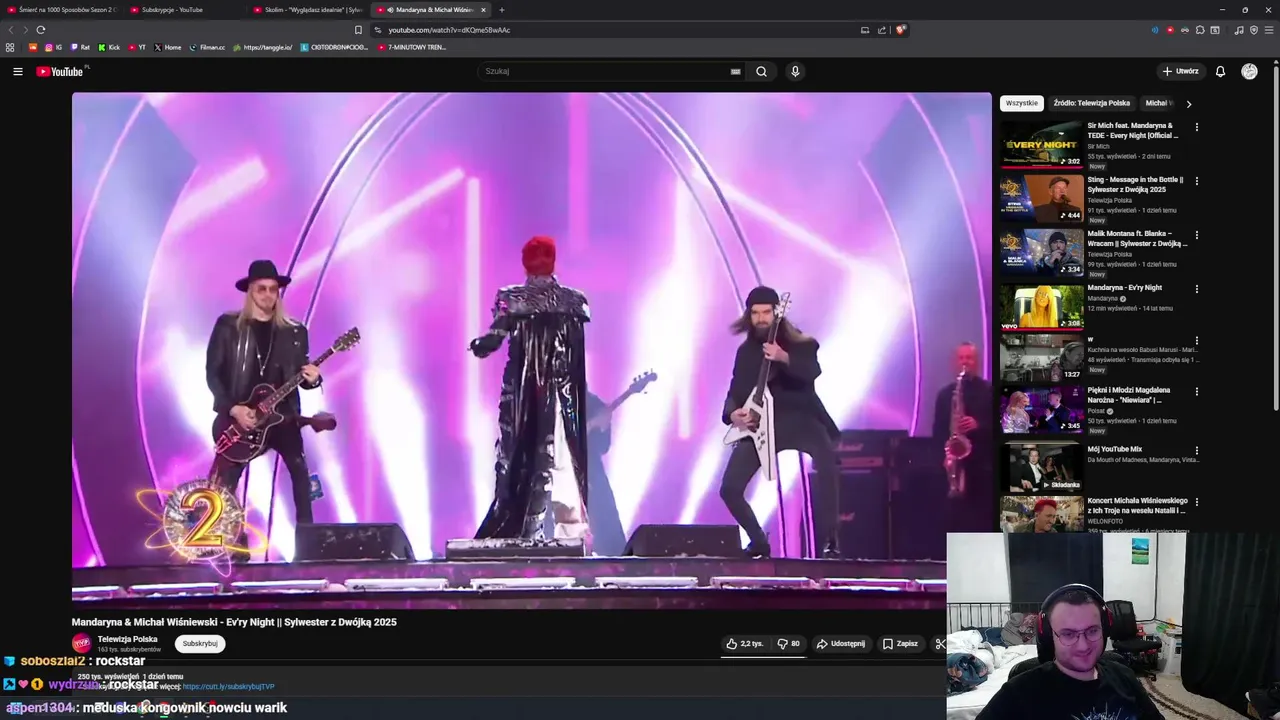This screenshot has width=1280, height=720.
Task: Go to the YouTube home logo
Action: [x=60, y=71]
